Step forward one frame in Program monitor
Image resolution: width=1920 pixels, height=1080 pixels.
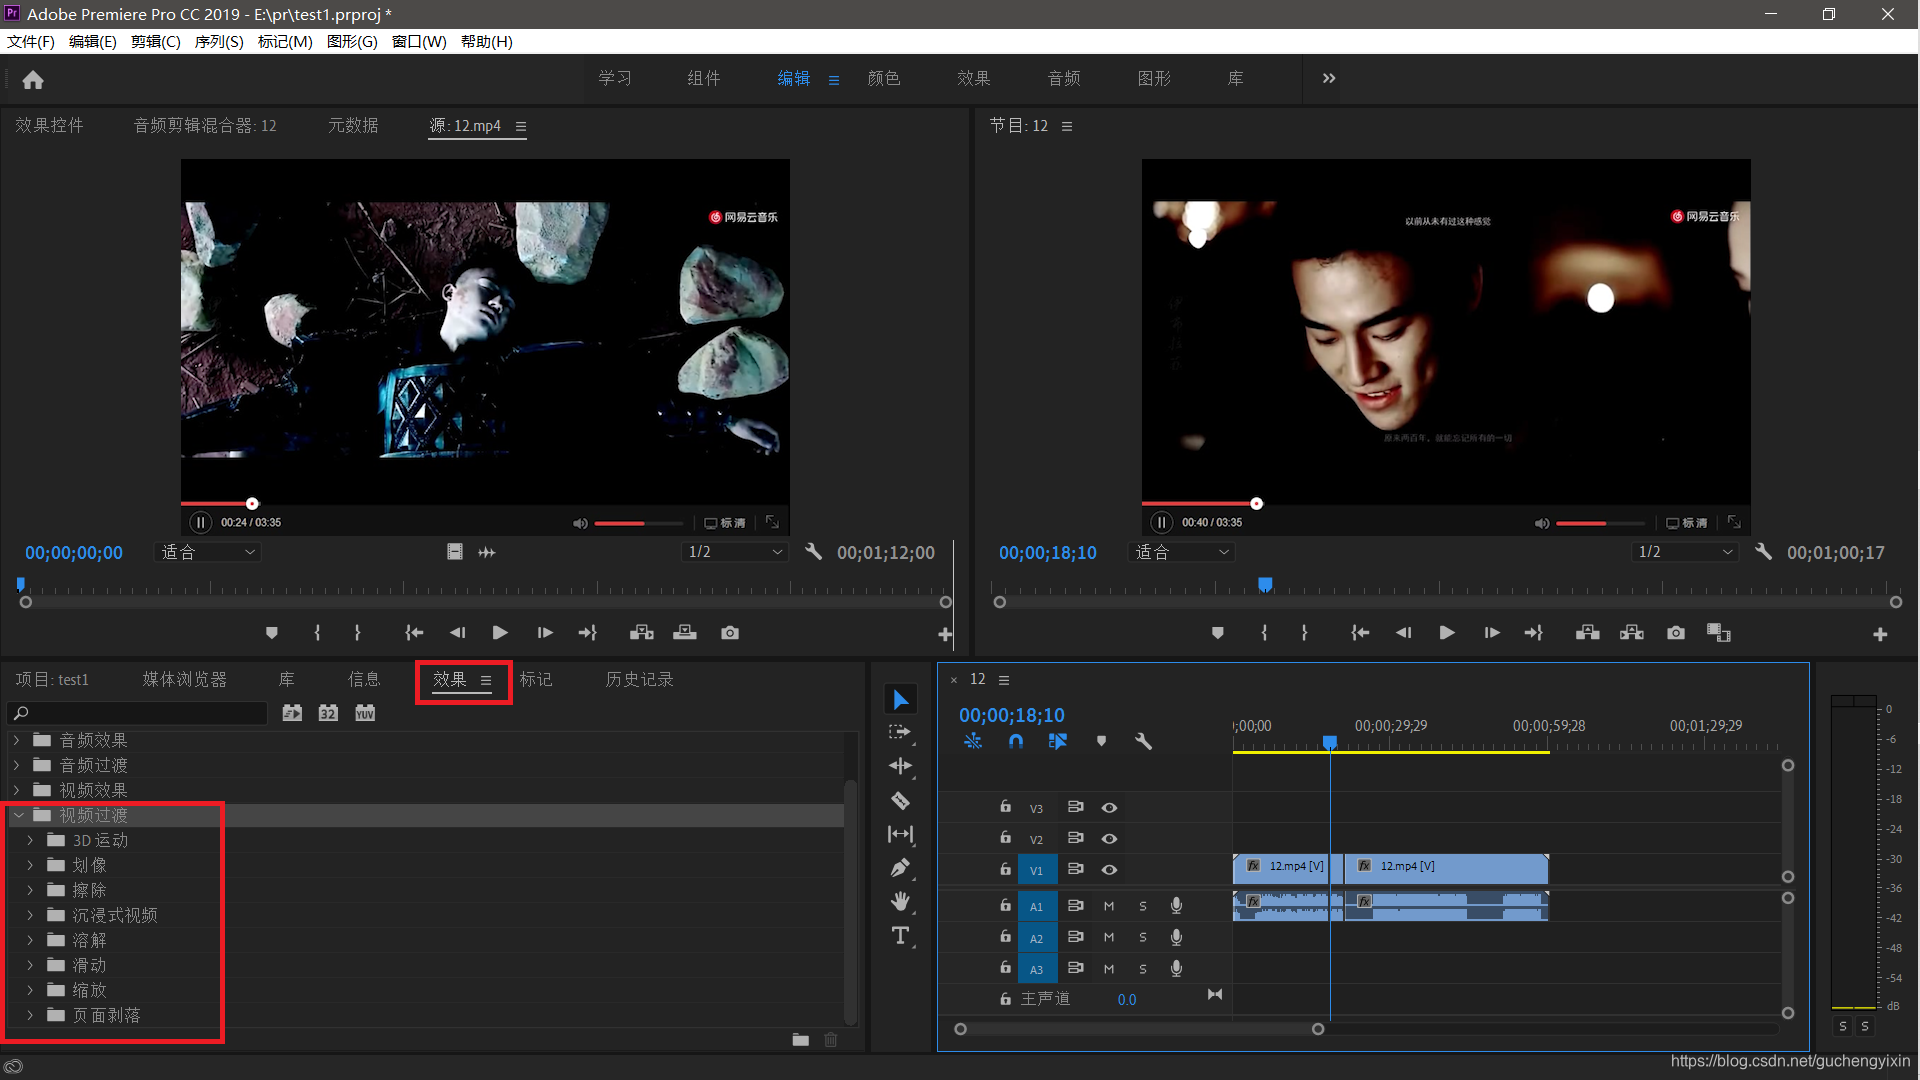[x=1491, y=633]
